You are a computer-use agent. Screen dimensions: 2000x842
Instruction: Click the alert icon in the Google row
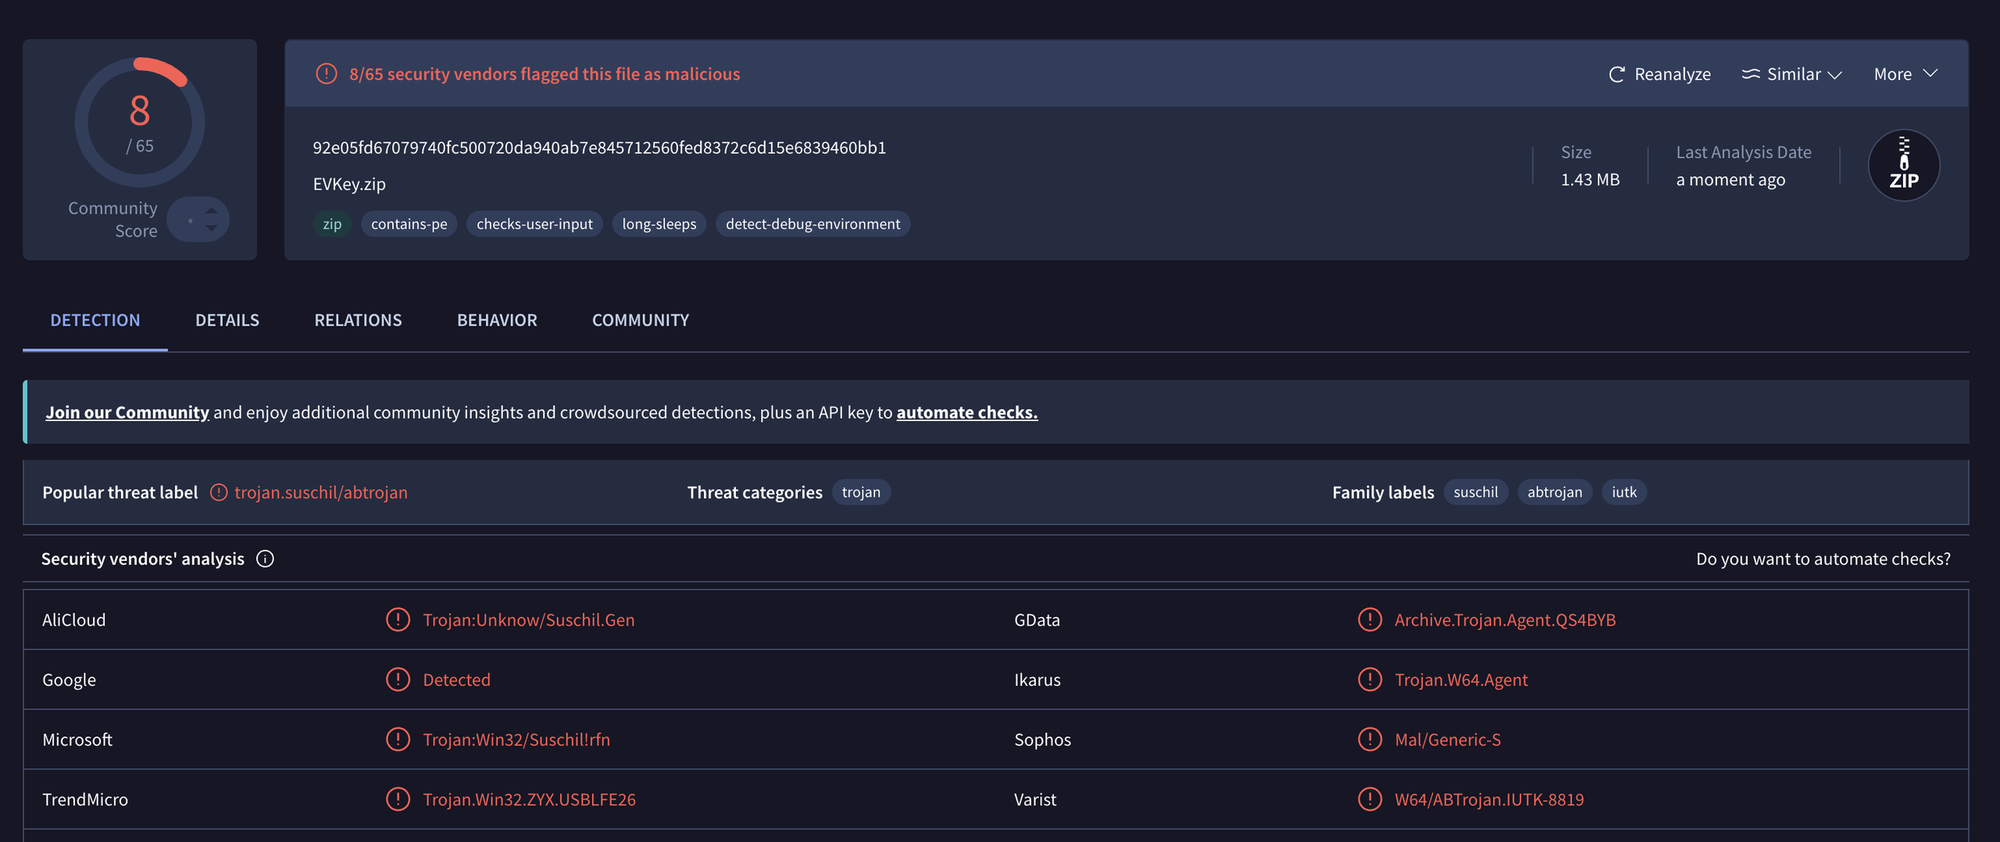tap(398, 680)
